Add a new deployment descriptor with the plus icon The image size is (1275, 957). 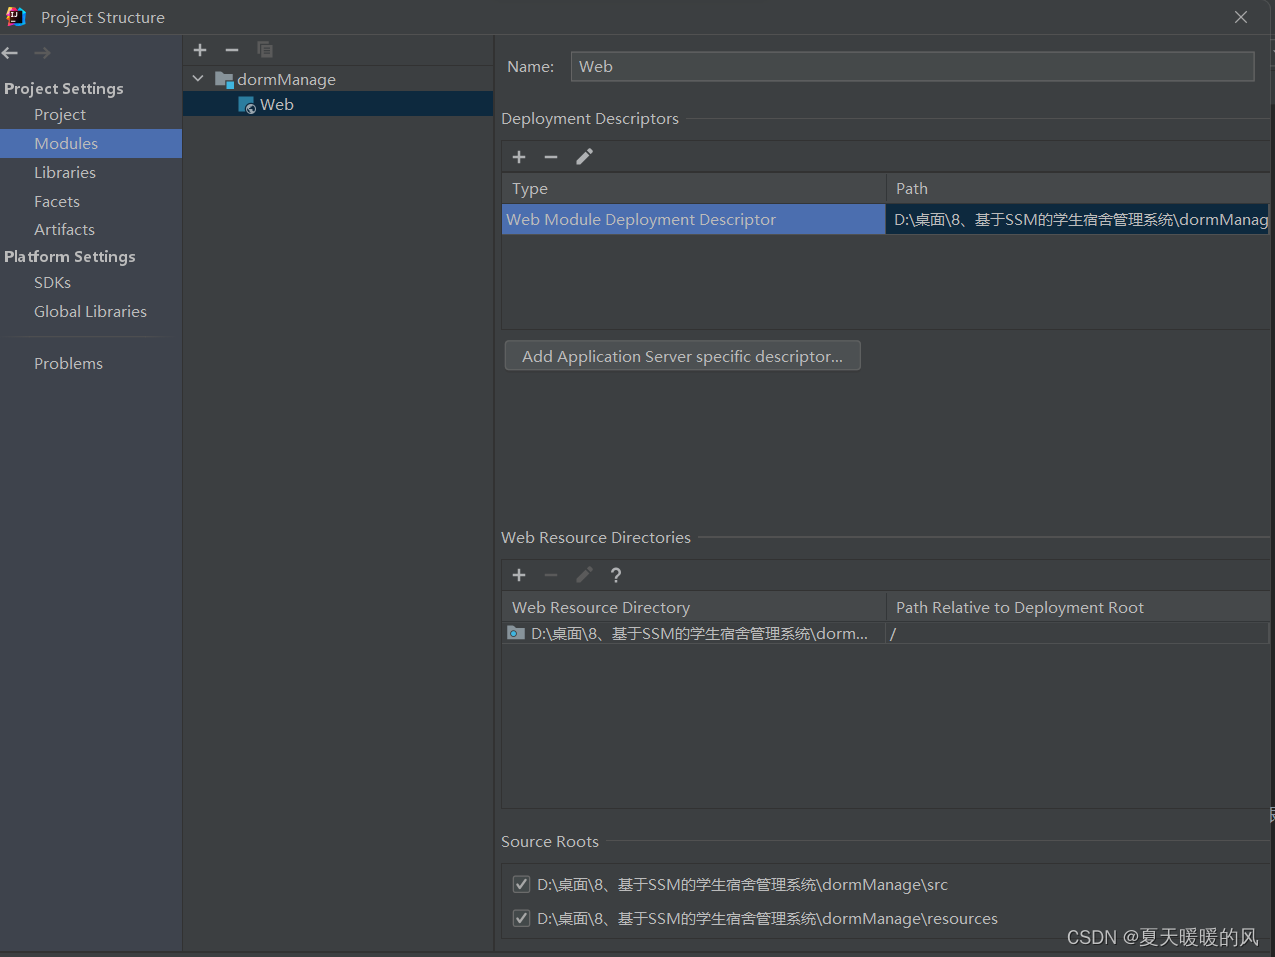518,157
